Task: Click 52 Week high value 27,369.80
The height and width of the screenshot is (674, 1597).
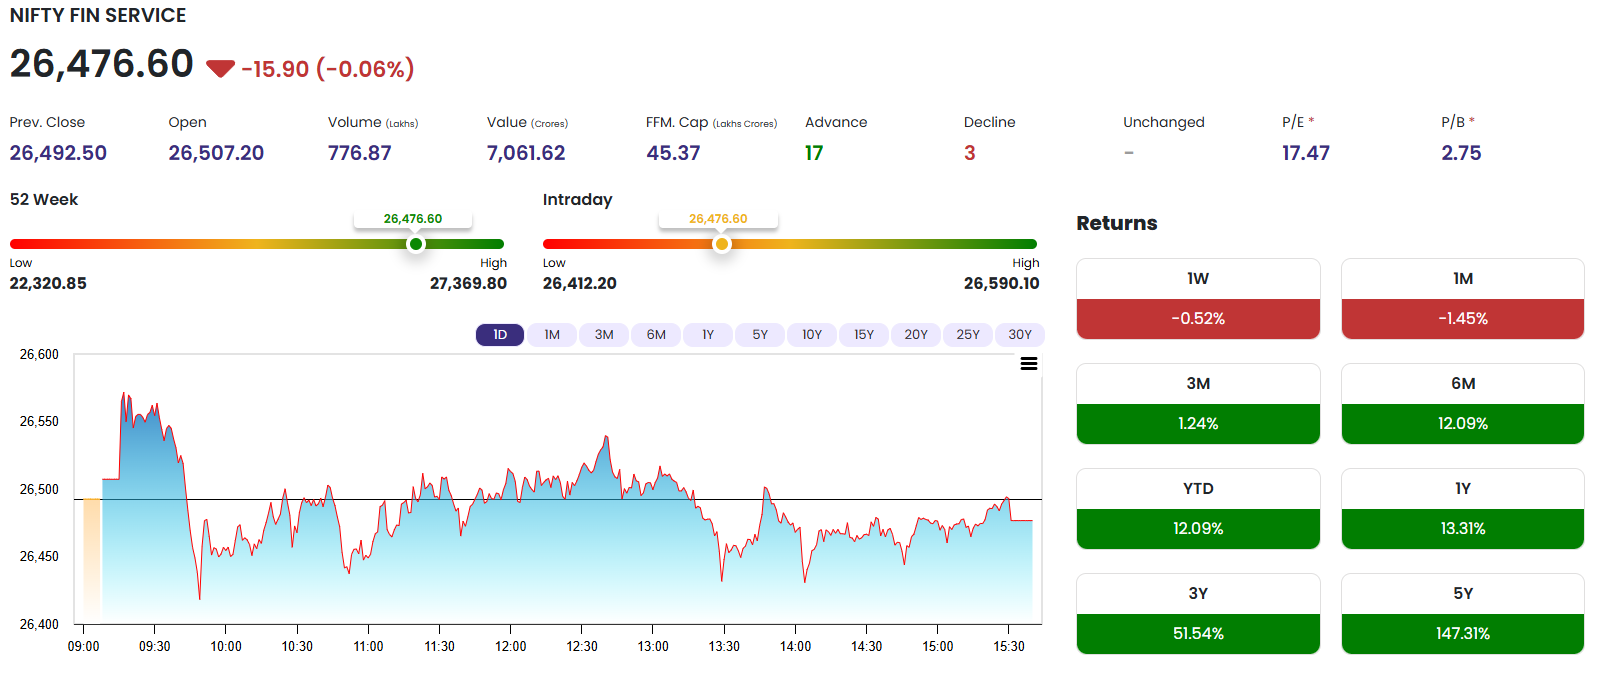Action: [468, 283]
